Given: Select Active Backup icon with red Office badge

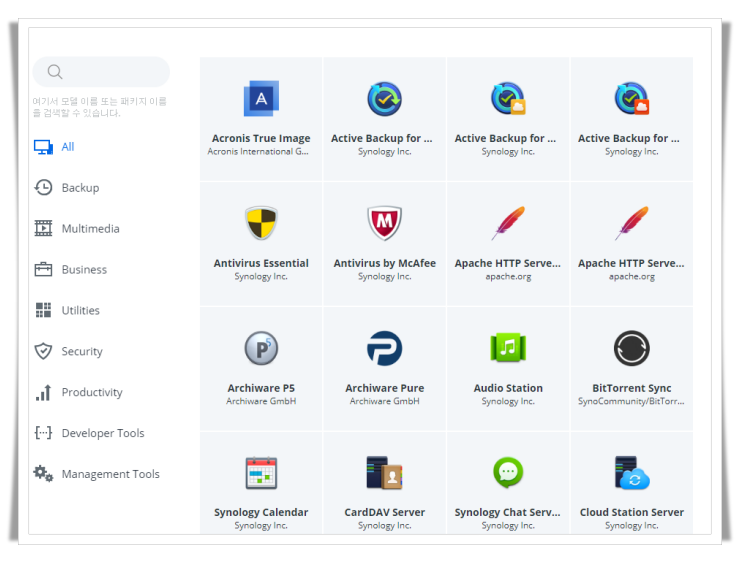Looking at the screenshot, I should 632,99.
